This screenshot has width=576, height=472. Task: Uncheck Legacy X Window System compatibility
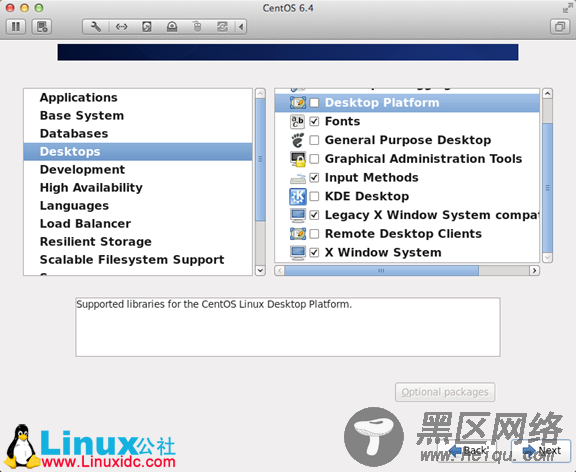[314, 215]
